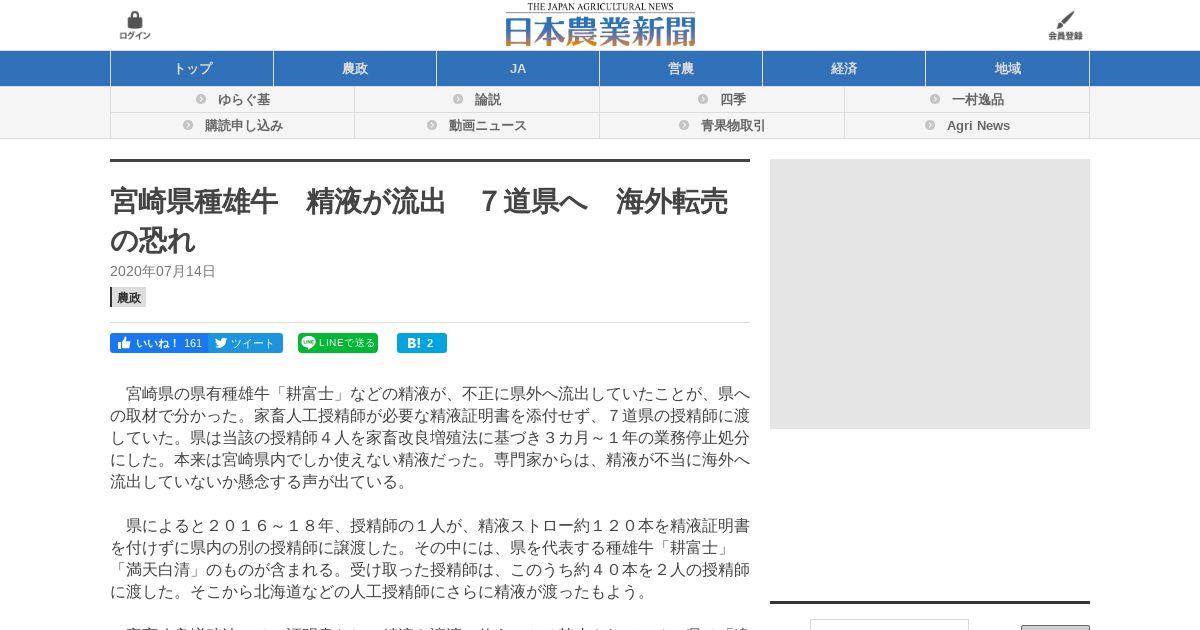The width and height of the screenshot is (1200, 630).
Task: Open the 営農 navigation tab
Action: tap(681, 68)
